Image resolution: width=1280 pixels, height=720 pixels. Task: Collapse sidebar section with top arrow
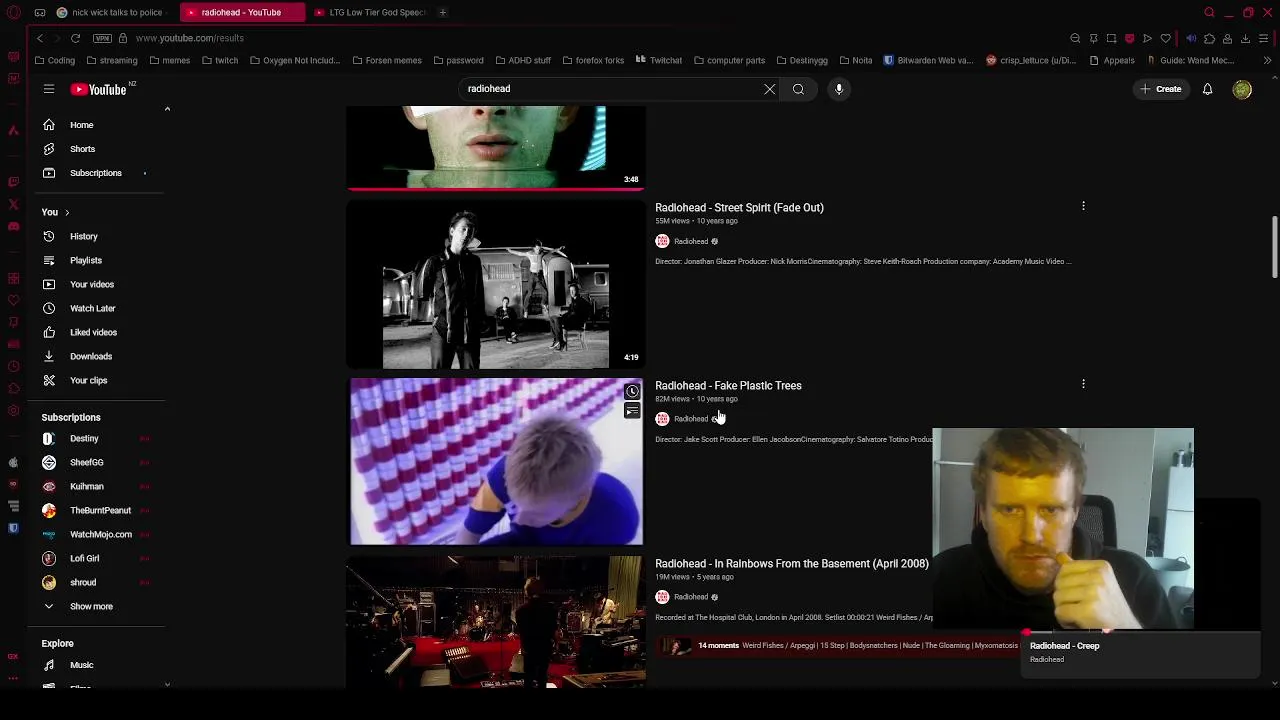[x=167, y=109]
